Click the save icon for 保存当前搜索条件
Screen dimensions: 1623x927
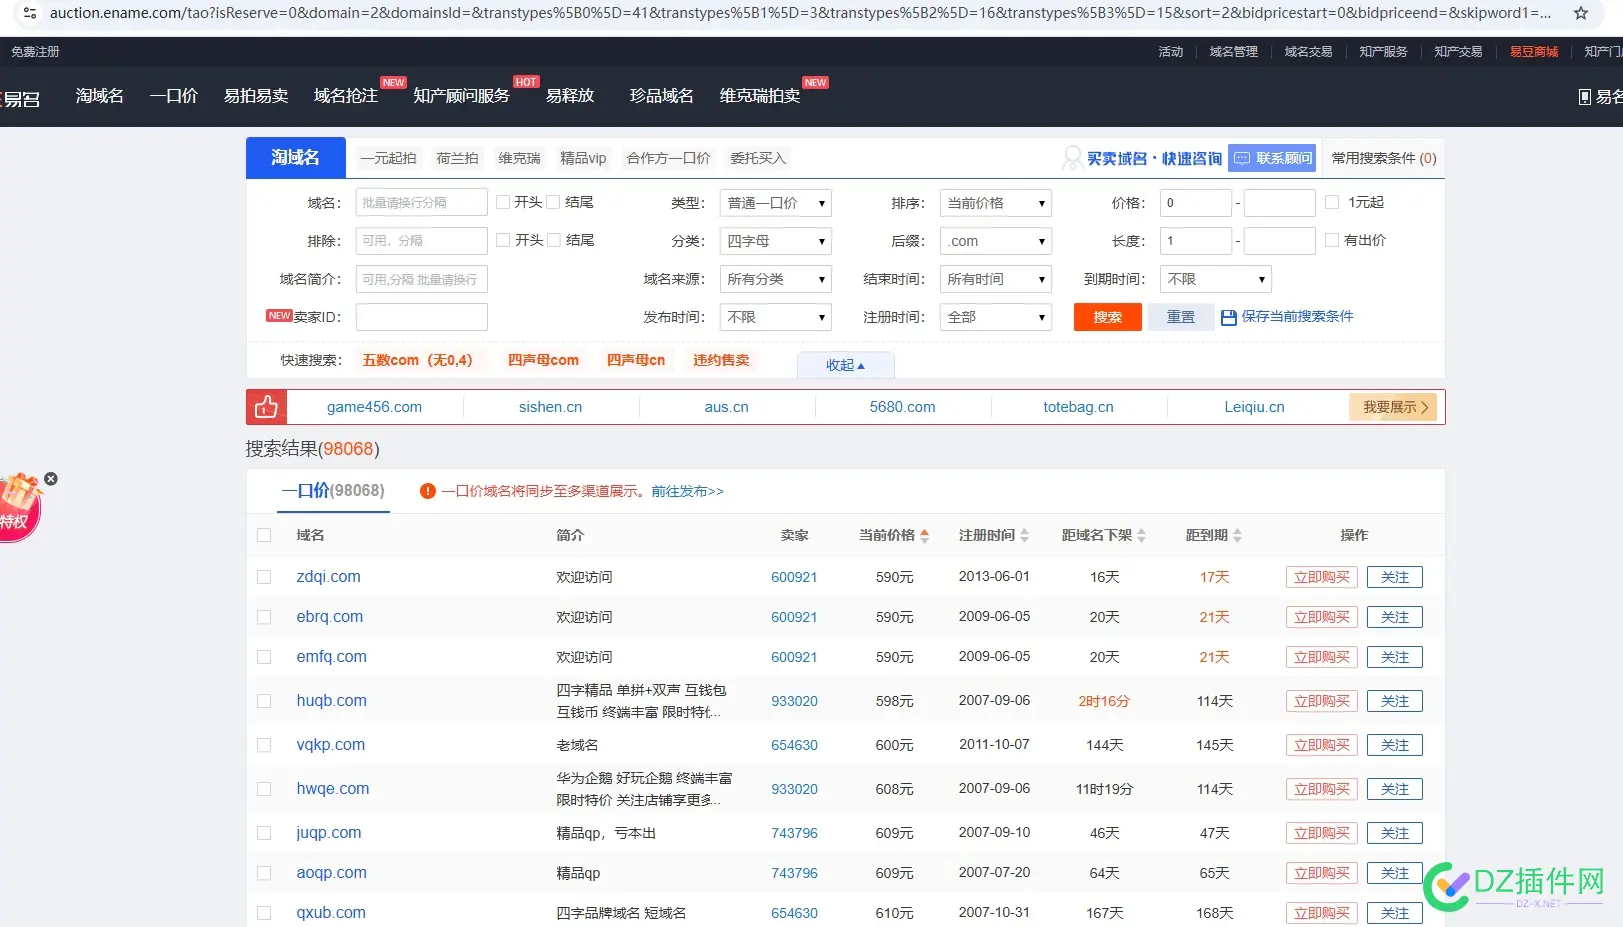(x=1228, y=317)
